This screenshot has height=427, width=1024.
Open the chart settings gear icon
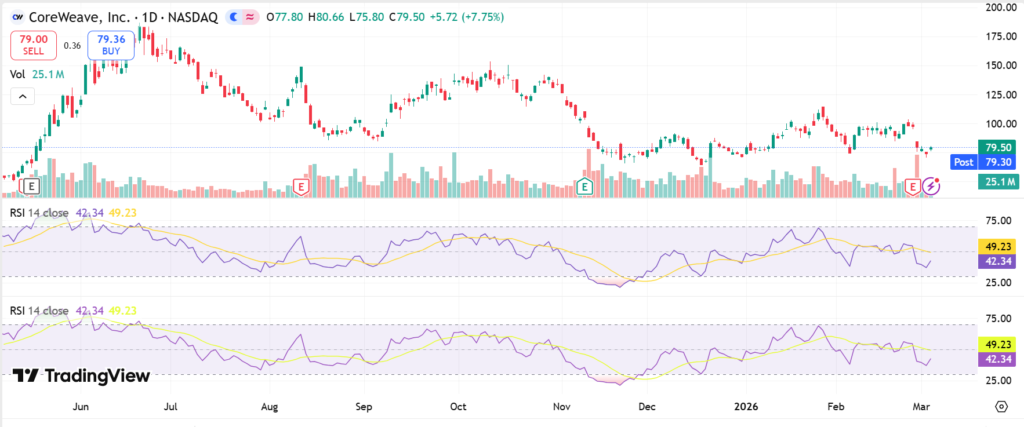(x=1001, y=407)
